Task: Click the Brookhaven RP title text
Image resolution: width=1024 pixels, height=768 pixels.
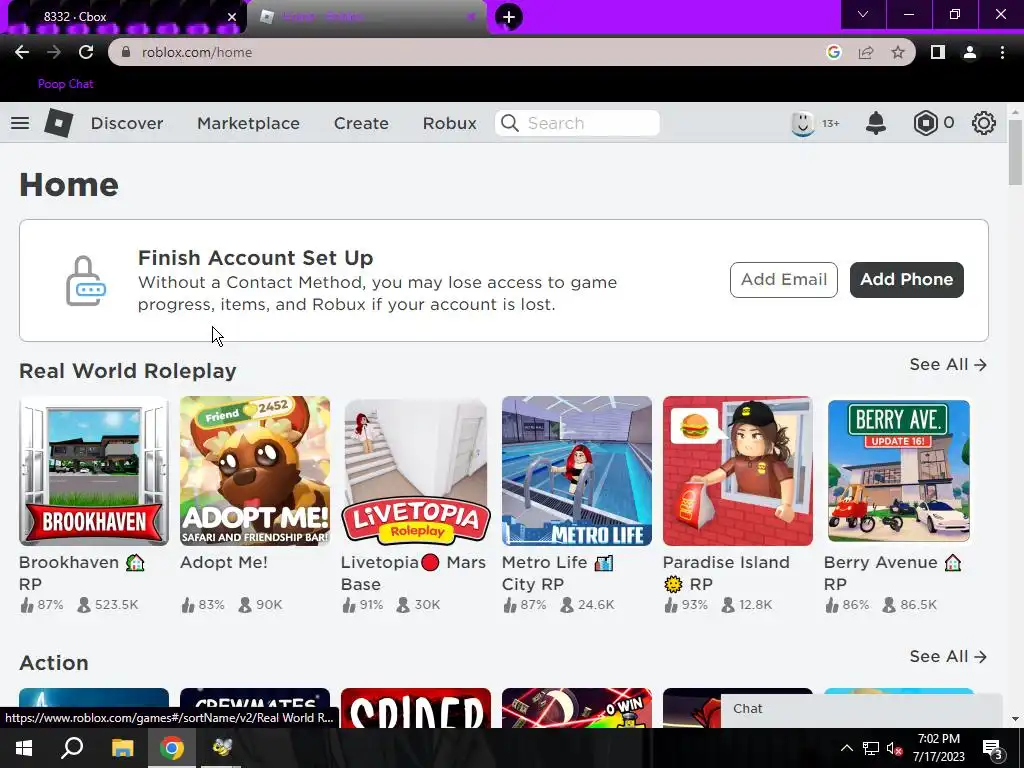Action: pyautogui.click(x=82, y=573)
